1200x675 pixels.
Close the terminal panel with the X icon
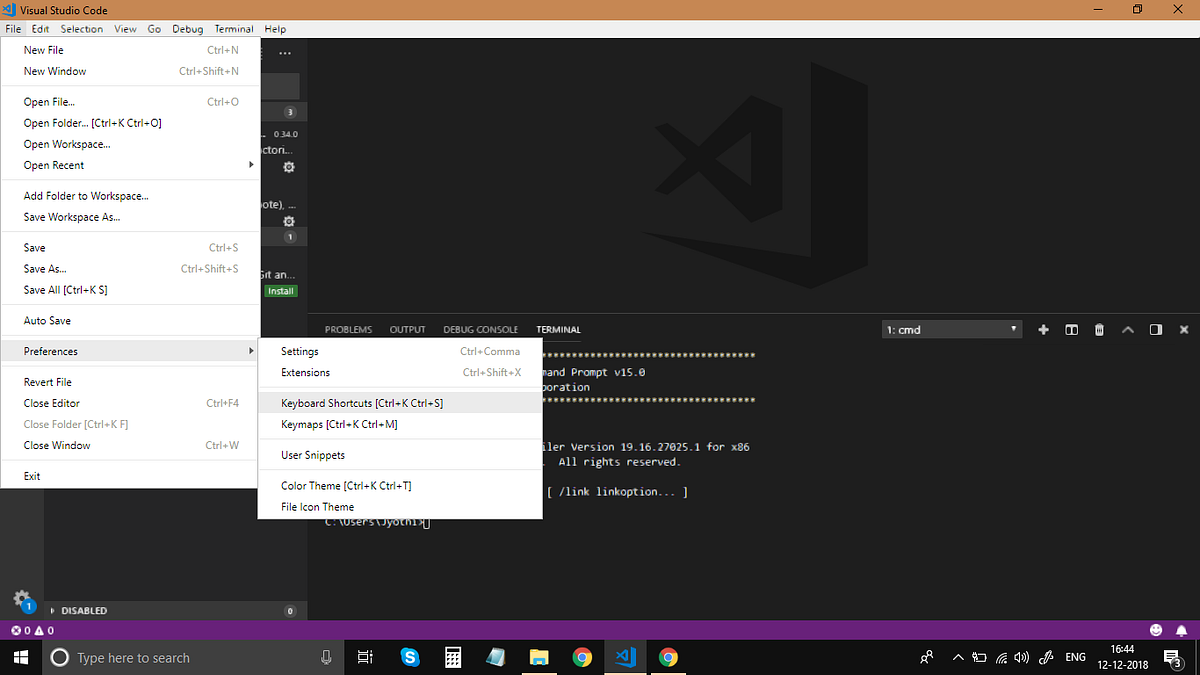click(1184, 329)
